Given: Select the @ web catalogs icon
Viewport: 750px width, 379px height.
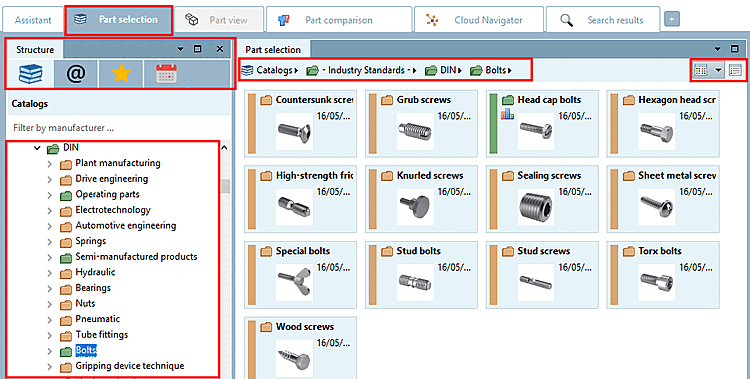Looking at the screenshot, I should pyautogui.click(x=76, y=74).
